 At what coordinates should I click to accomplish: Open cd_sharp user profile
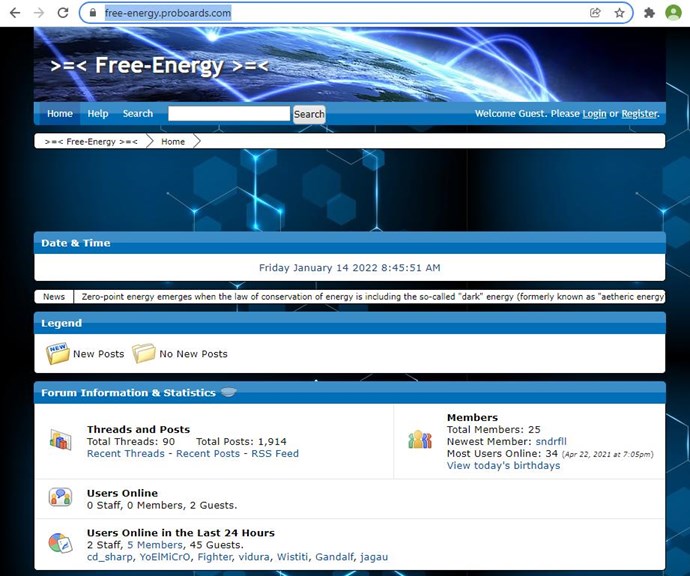pos(110,557)
